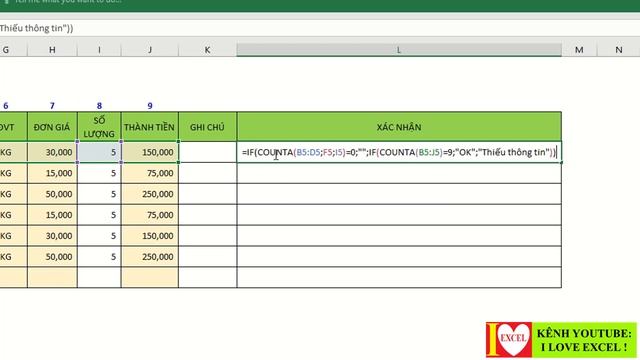Select column header L

click(x=399, y=50)
